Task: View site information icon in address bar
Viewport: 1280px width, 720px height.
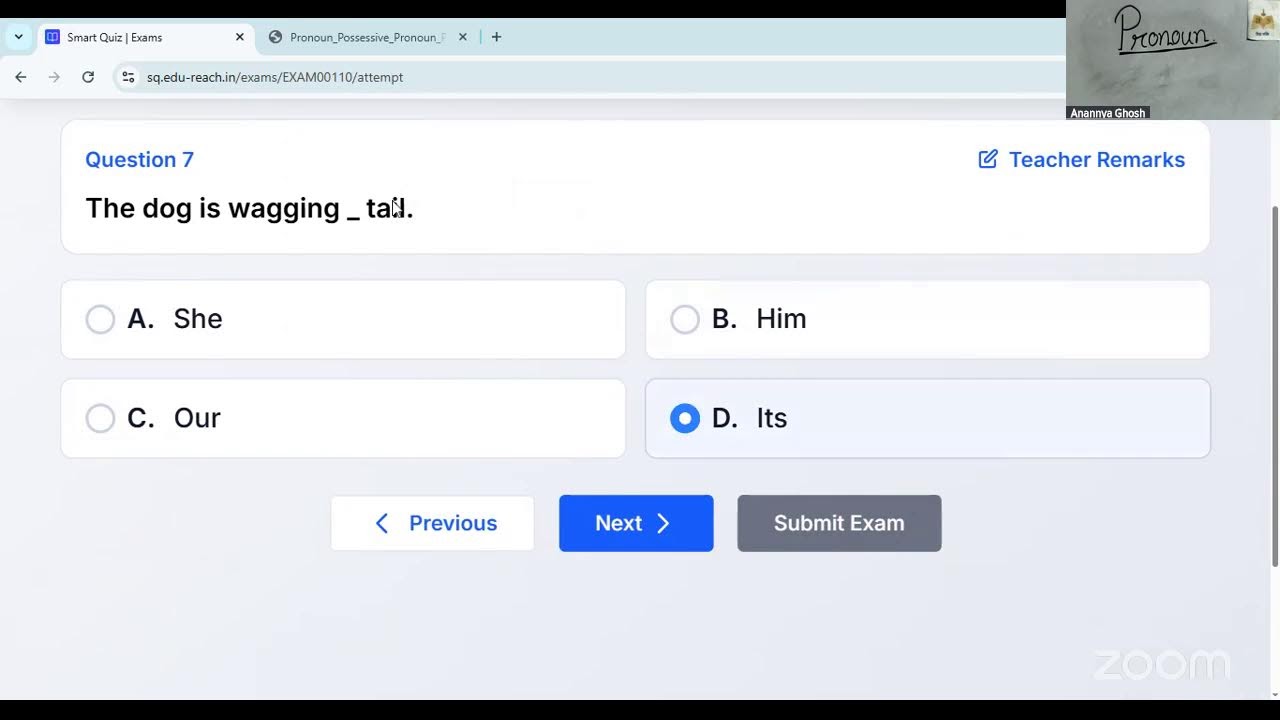Action: pyautogui.click(x=128, y=77)
